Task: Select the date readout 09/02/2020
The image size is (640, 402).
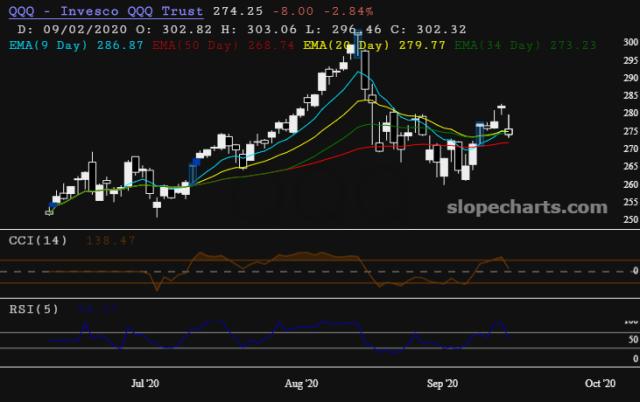Action: [85, 29]
